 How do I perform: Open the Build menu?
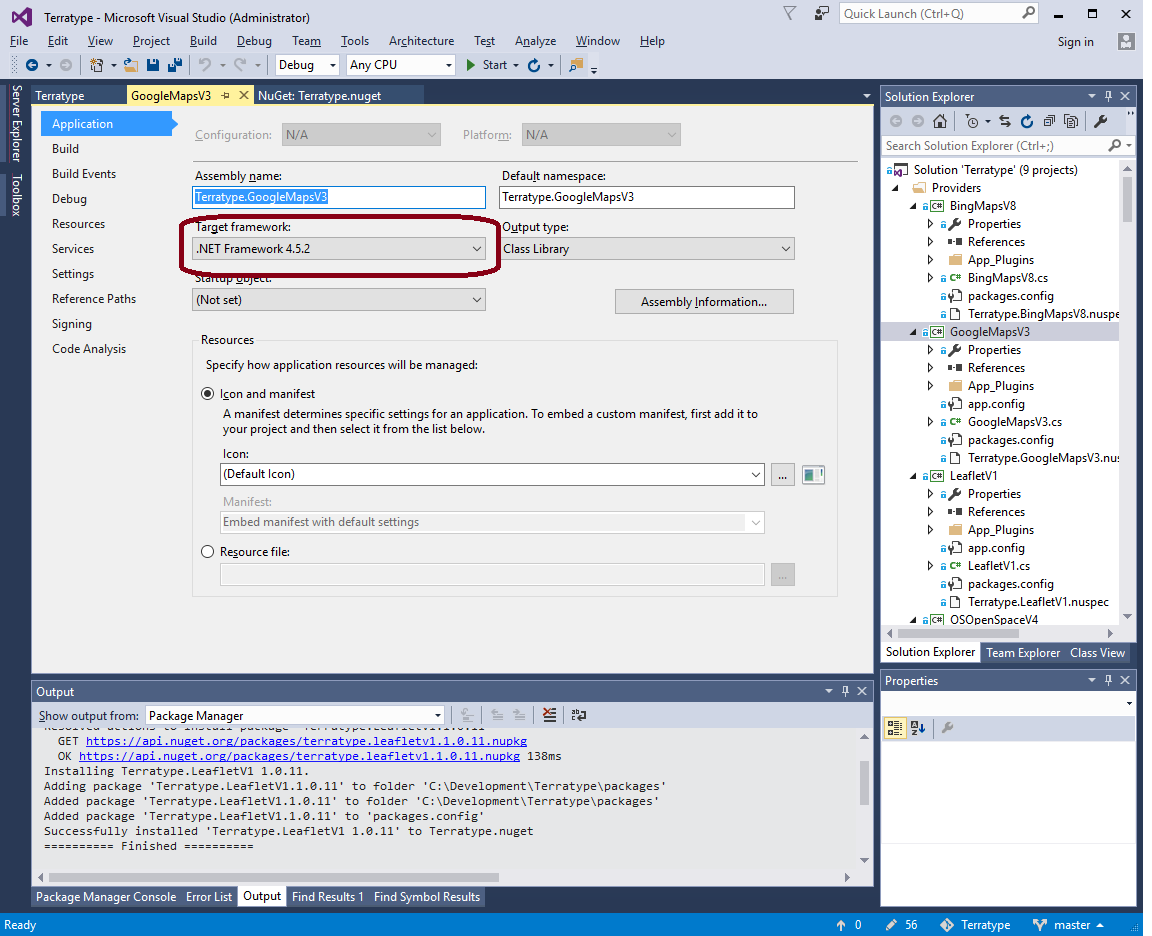(x=203, y=41)
